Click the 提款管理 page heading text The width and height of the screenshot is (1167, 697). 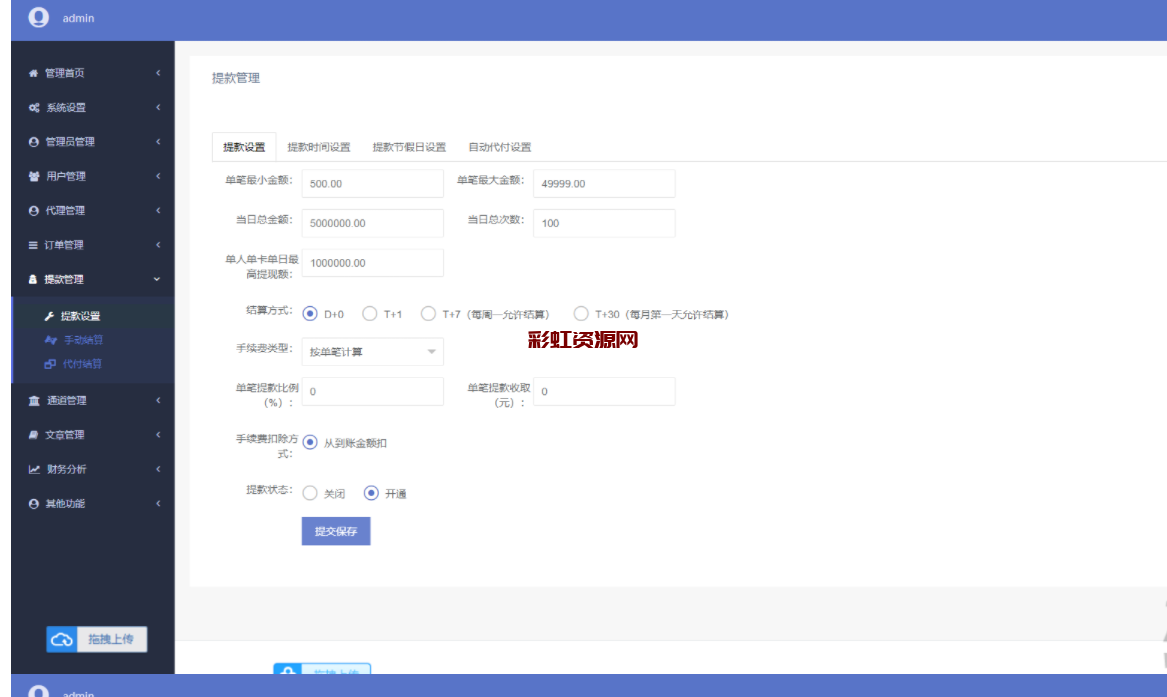coord(236,78)
